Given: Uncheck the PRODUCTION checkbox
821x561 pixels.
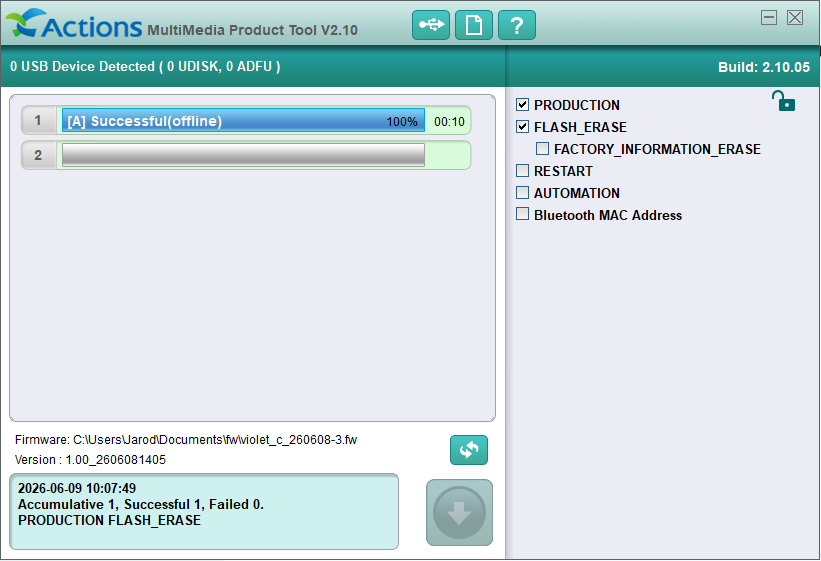Looking at the screenshot, I should coord(522,105).
